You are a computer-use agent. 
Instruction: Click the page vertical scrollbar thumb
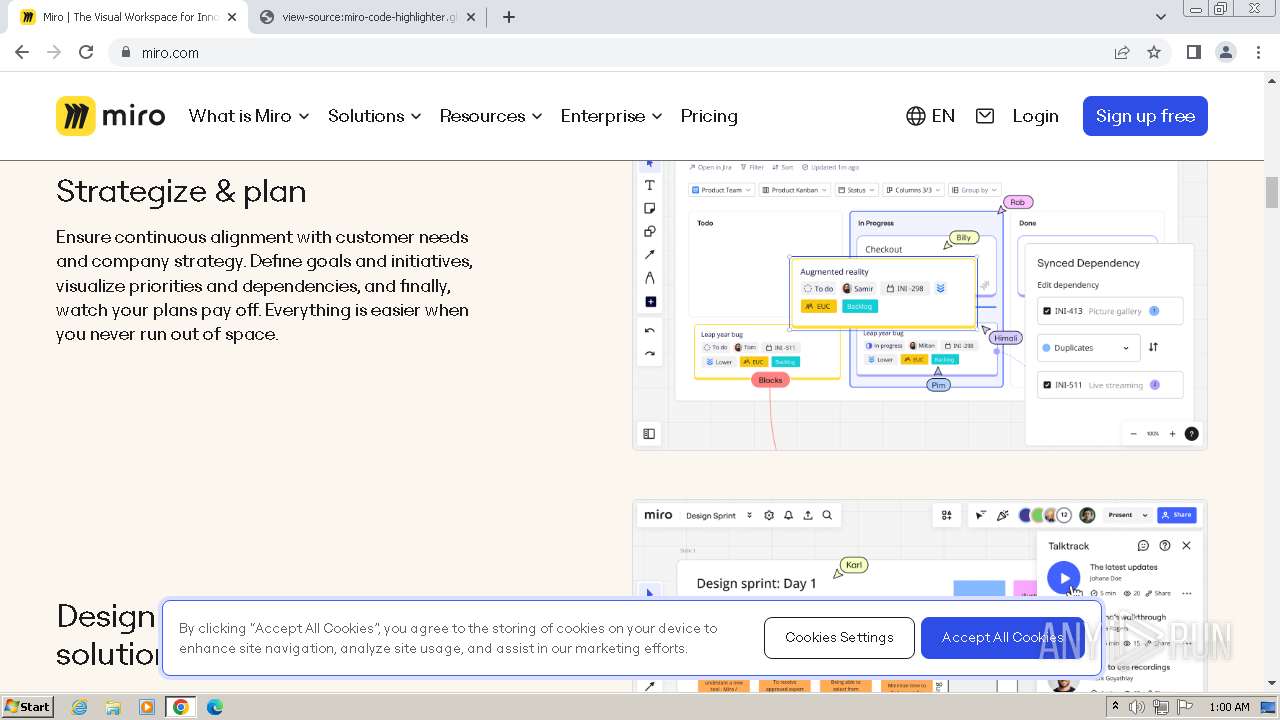point(1272,192)
